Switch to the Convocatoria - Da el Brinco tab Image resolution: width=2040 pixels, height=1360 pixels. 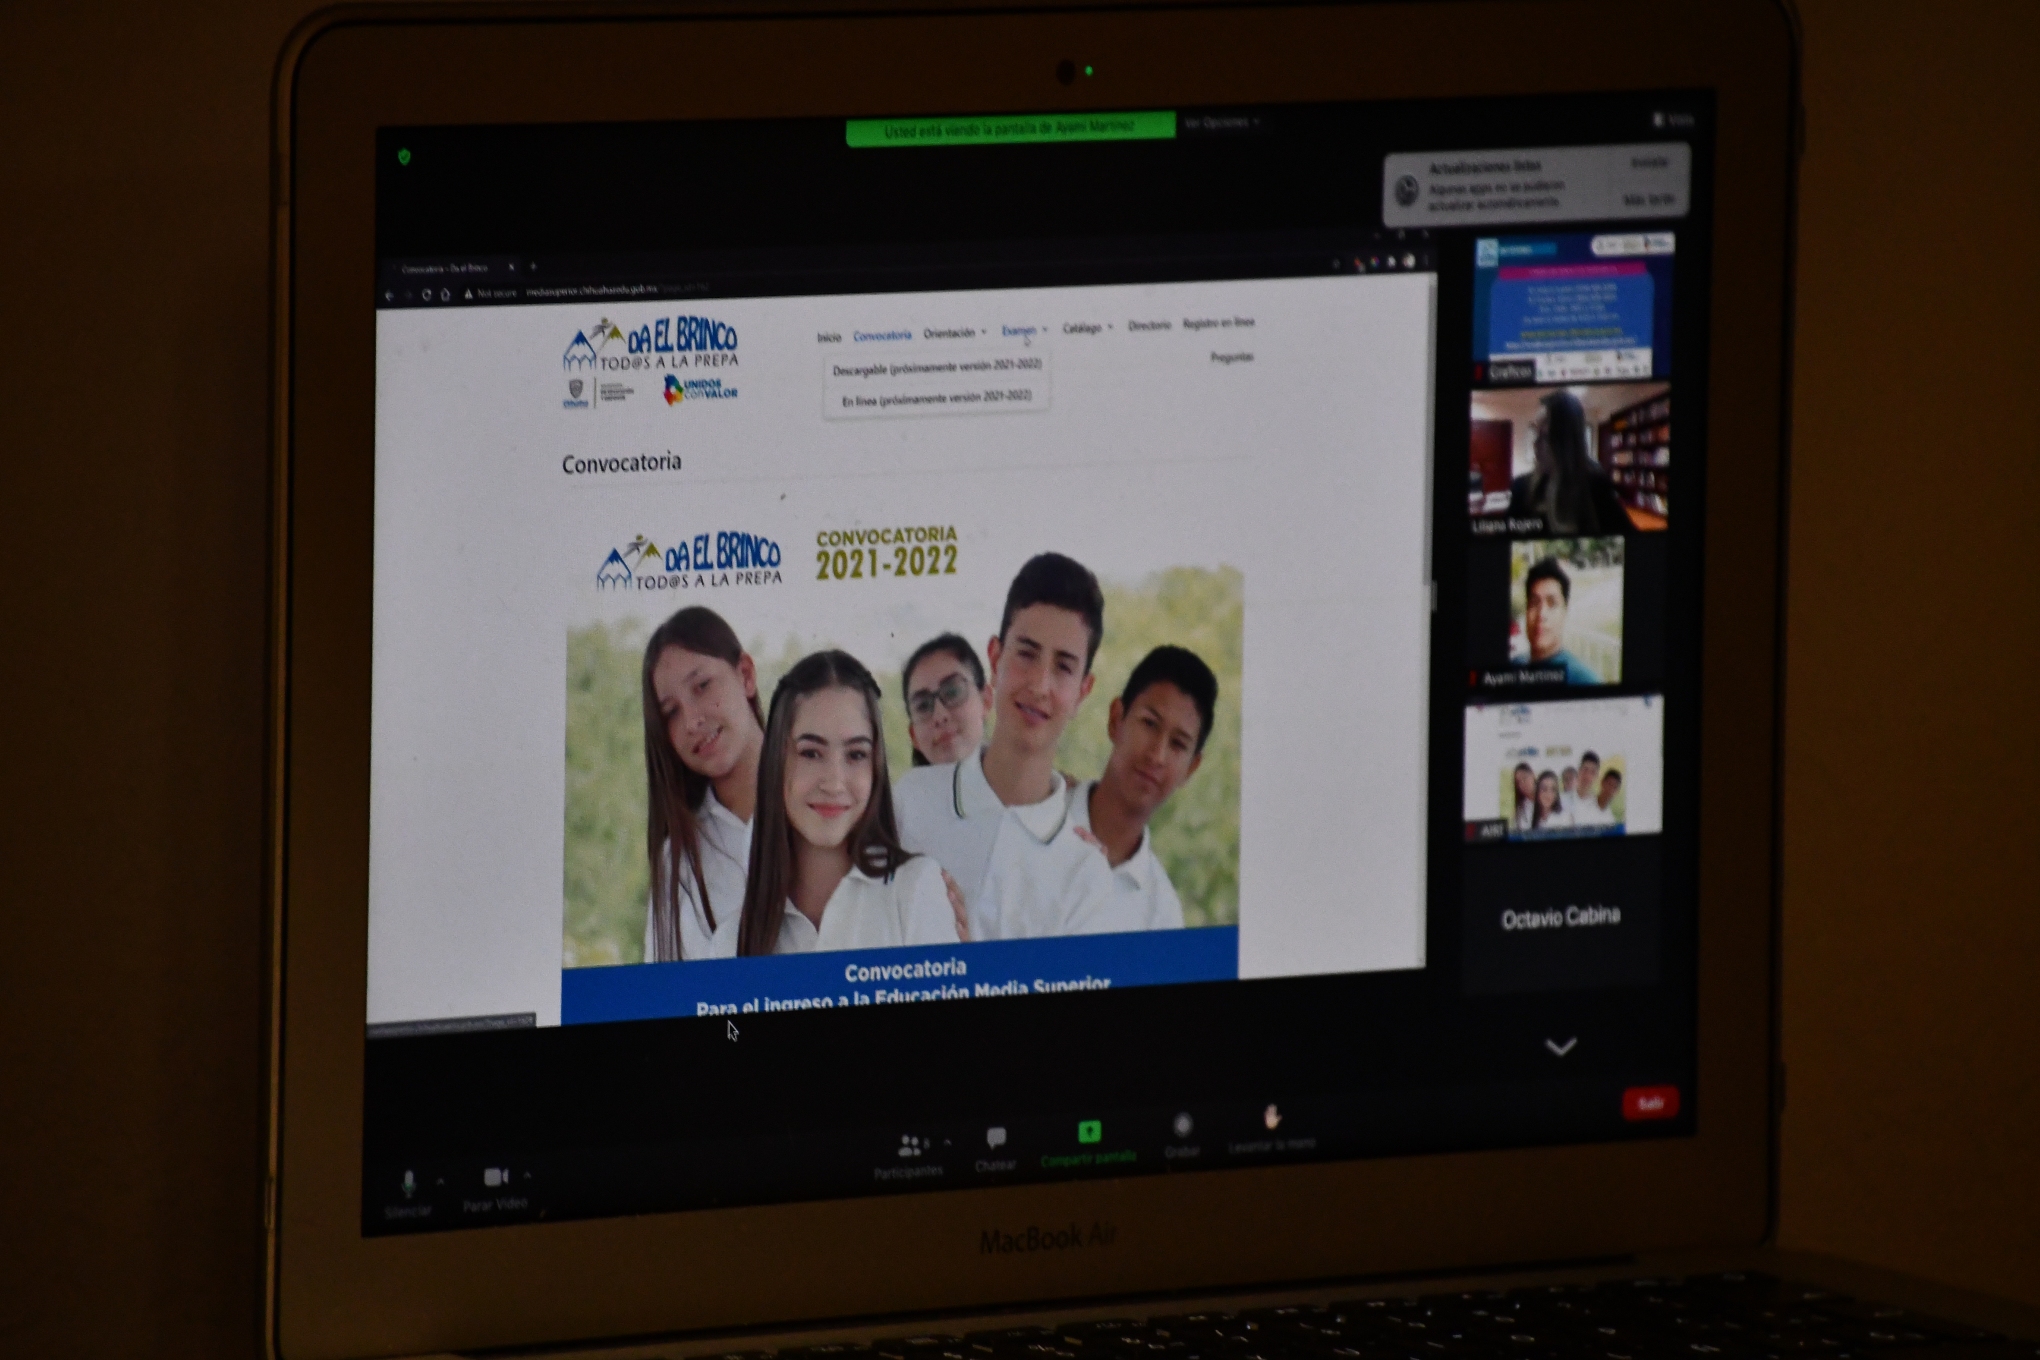tap(443, 267)
